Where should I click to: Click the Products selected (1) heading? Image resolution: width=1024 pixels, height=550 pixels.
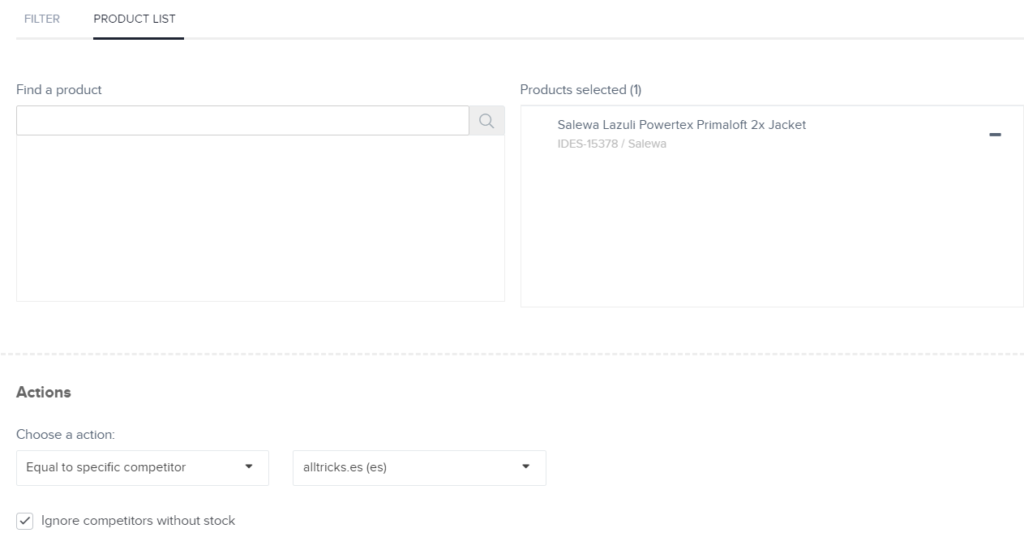[x=580, y=90]
